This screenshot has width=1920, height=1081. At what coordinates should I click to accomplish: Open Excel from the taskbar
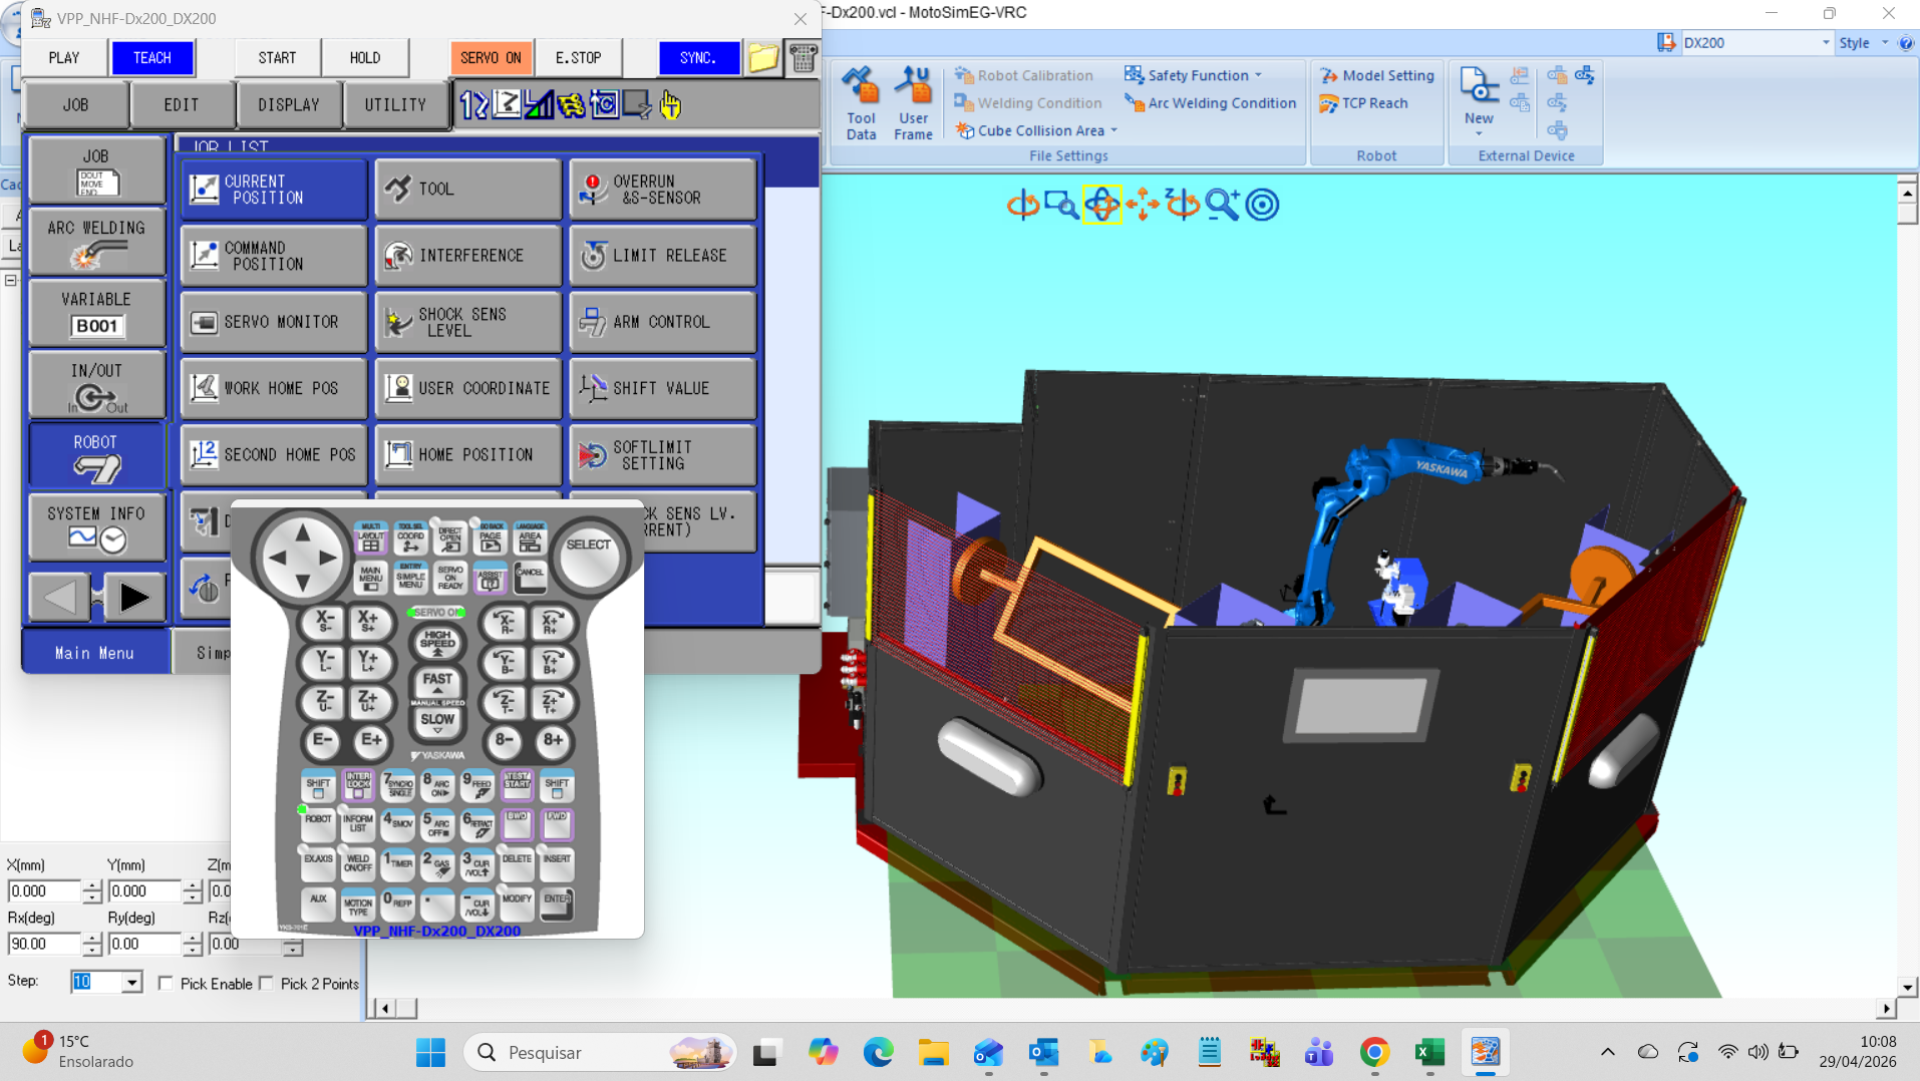[x=1430, y=1052]
